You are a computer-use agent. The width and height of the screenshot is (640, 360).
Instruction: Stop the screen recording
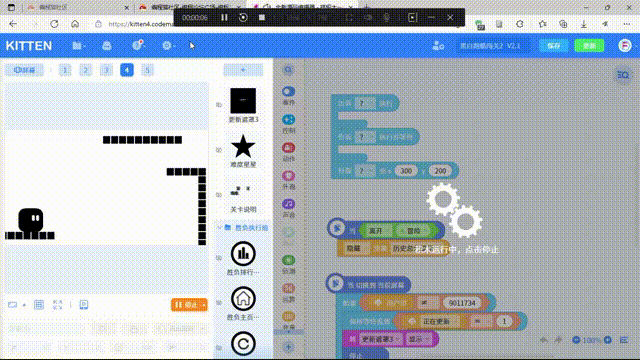coord(262,18)
